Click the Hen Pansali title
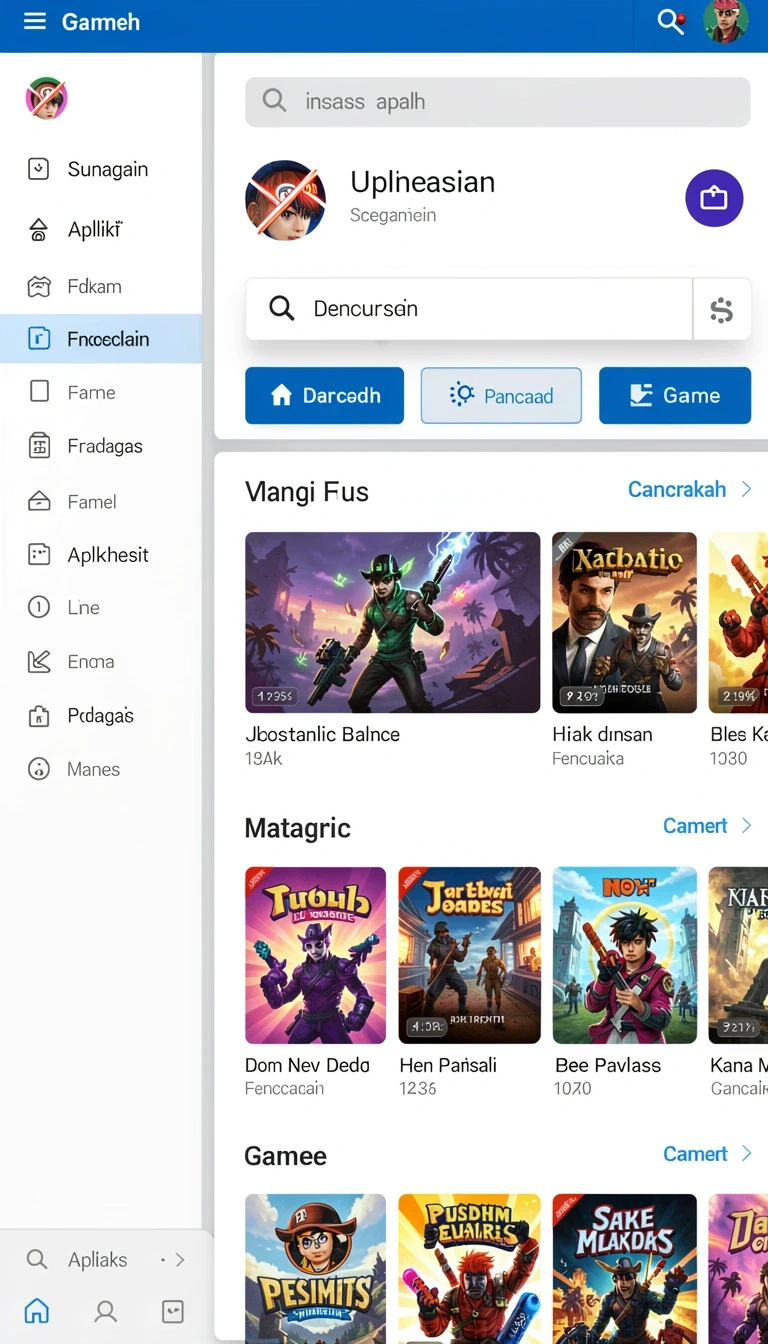 pyautogui.click(x=448, y=1065)
